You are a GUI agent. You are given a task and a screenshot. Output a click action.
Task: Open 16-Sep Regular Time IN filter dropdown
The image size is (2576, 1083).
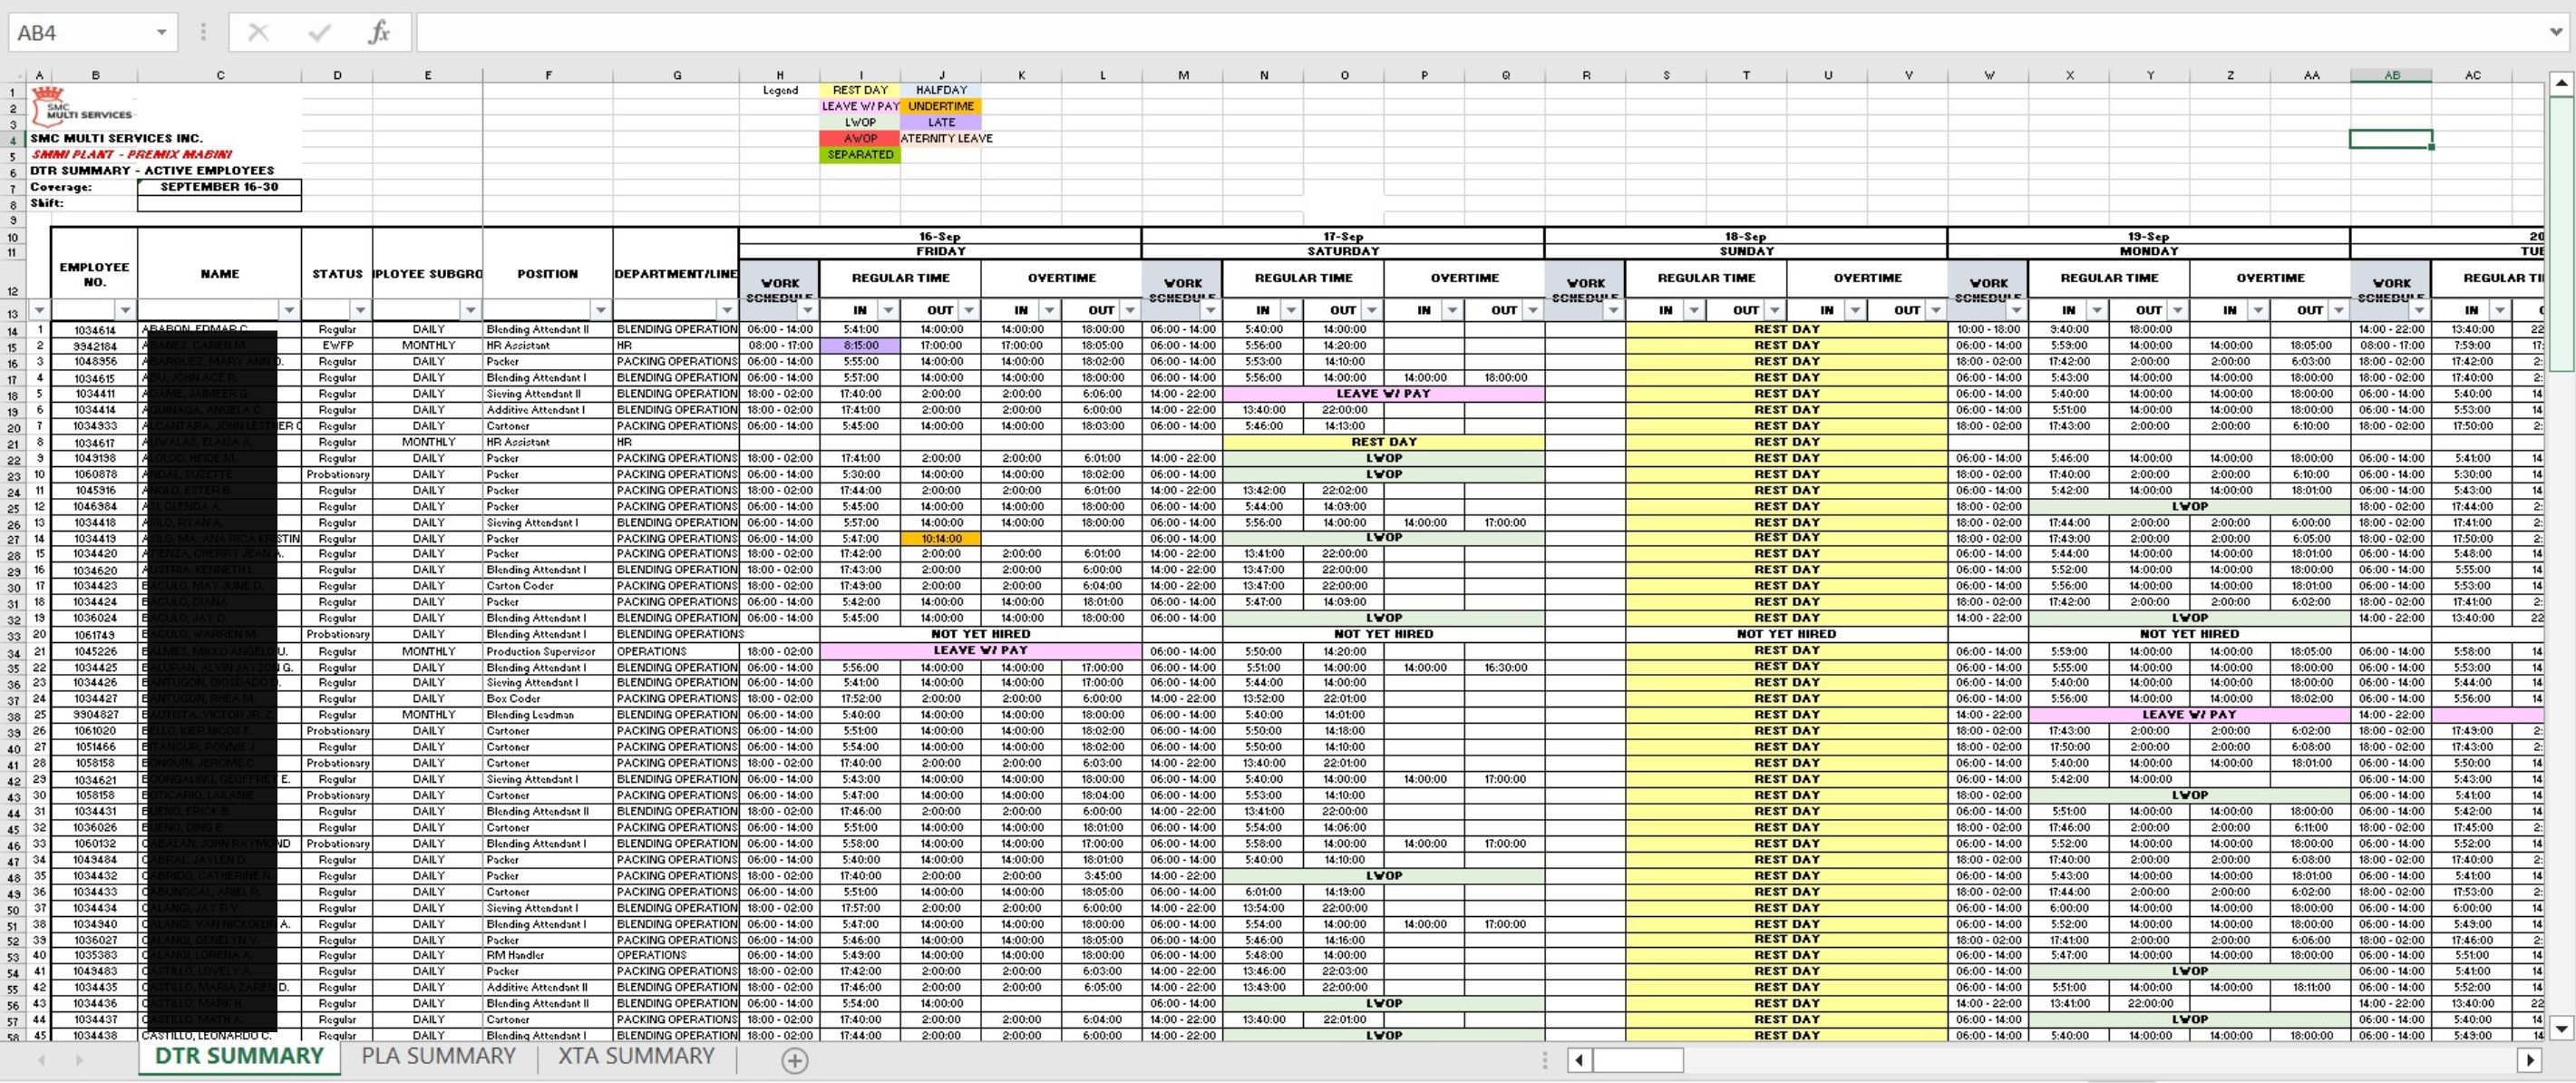[888, 311]
